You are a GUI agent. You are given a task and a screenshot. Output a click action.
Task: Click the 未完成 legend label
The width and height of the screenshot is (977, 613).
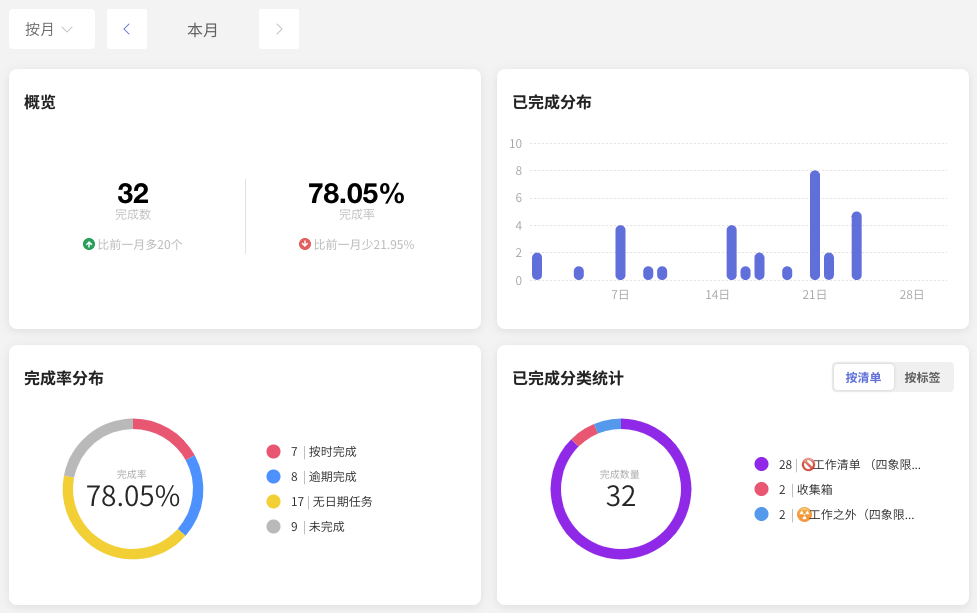click(326, 526)
